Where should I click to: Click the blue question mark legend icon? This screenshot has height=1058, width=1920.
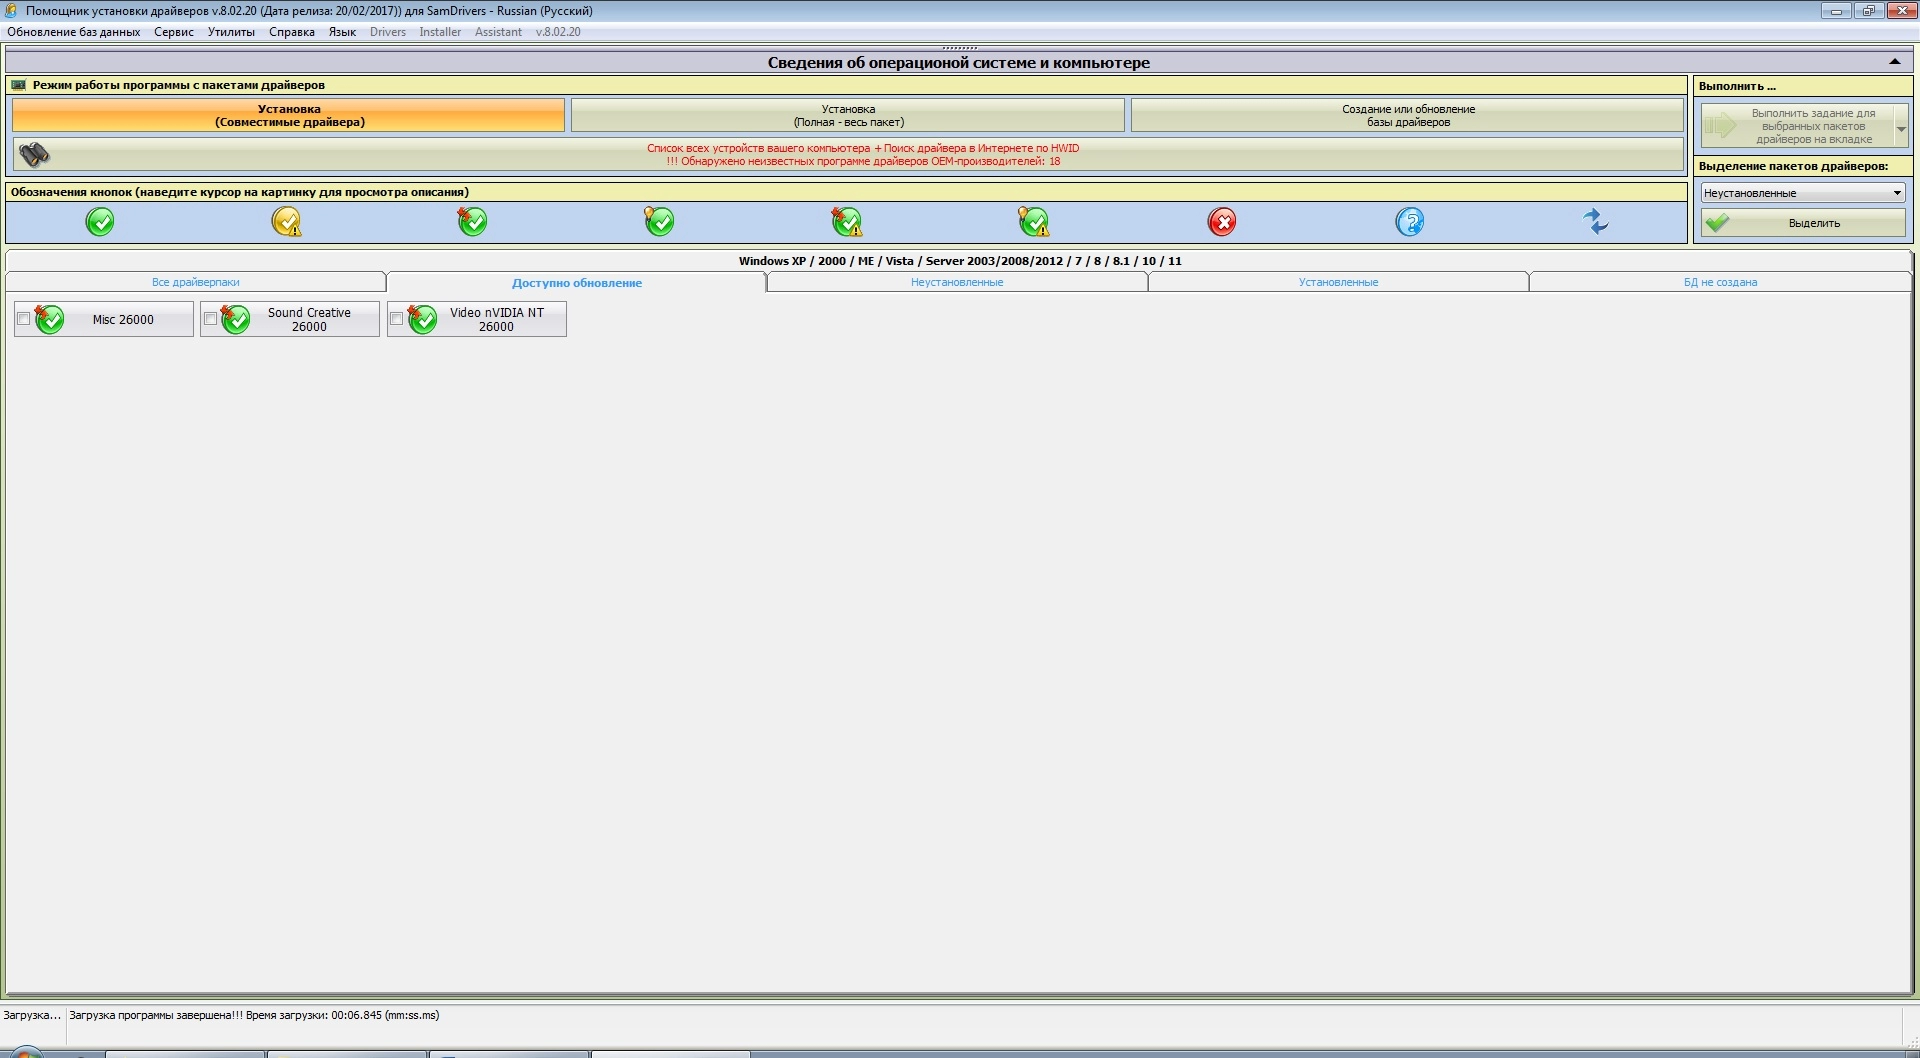1410,221
